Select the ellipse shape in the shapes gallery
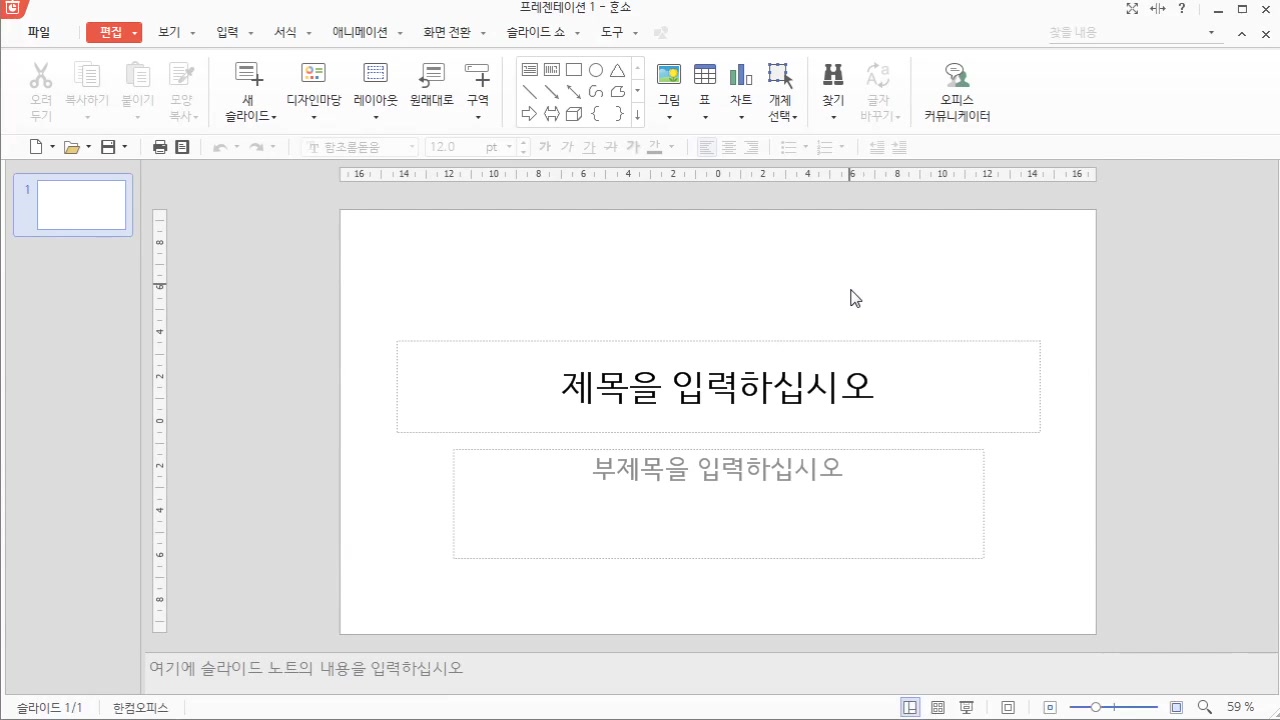 (x=595, y=70)
